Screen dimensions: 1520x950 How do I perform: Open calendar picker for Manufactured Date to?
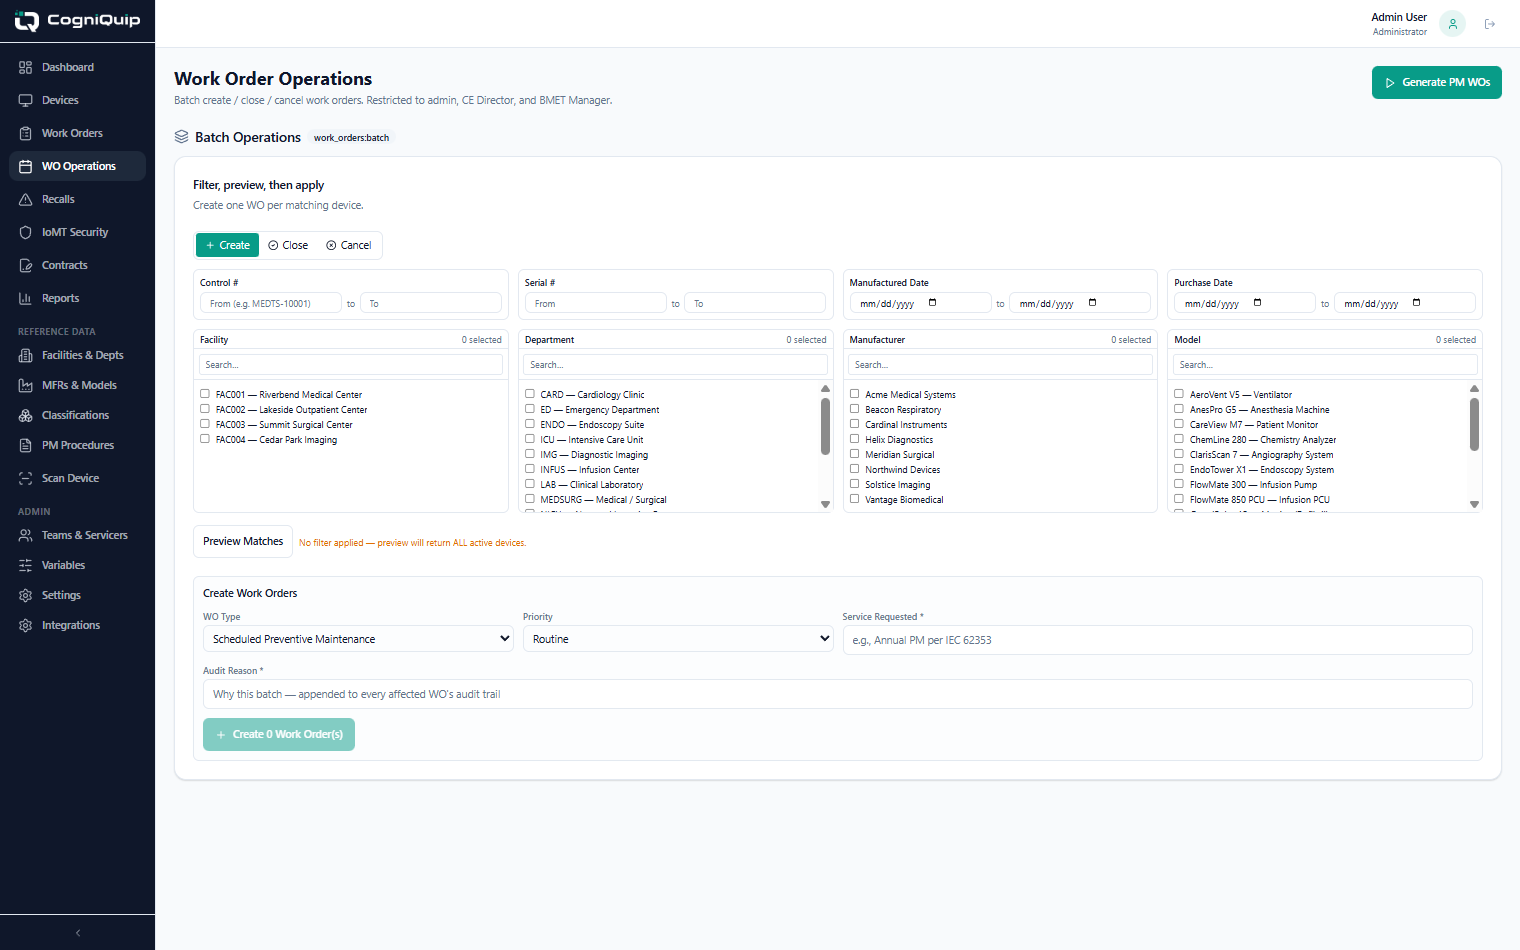point(1092,303)
